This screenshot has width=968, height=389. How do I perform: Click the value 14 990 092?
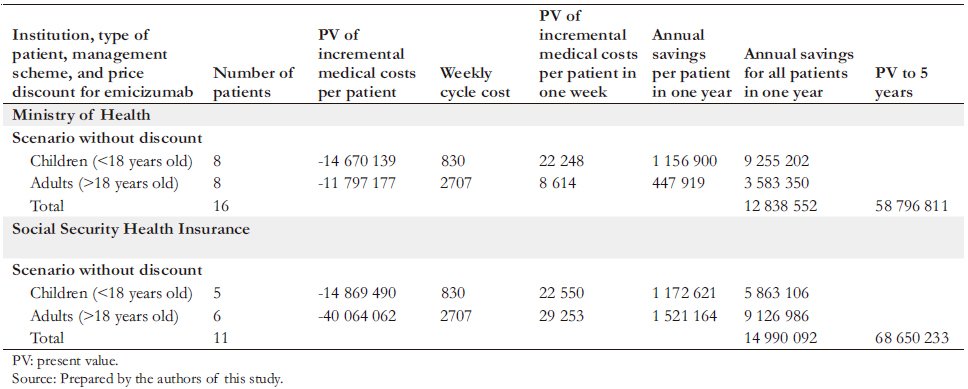780,338
